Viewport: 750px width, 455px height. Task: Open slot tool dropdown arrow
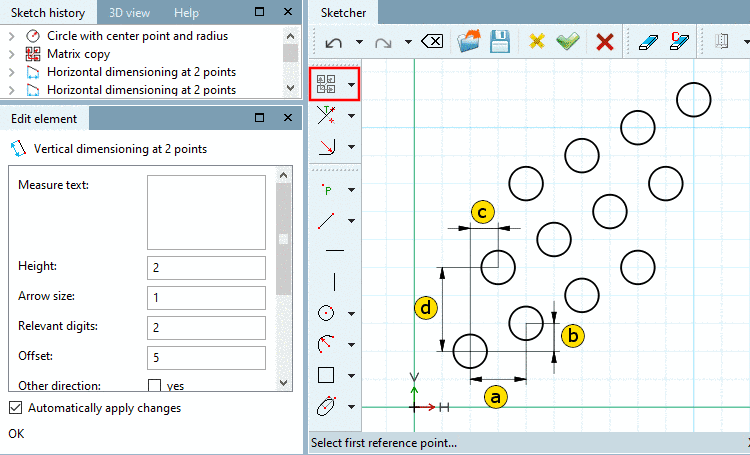[352, 407]
